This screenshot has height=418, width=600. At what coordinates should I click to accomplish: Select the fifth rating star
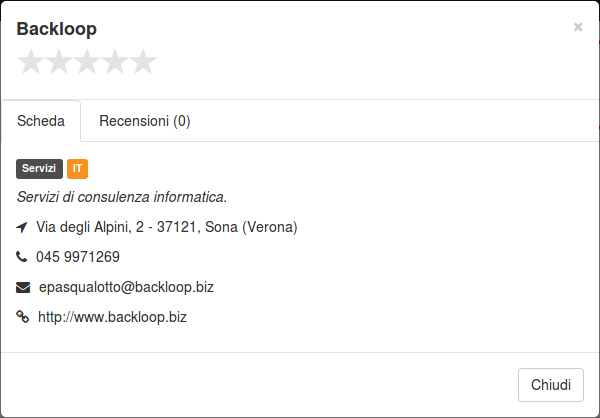click(x=143, y=62)
